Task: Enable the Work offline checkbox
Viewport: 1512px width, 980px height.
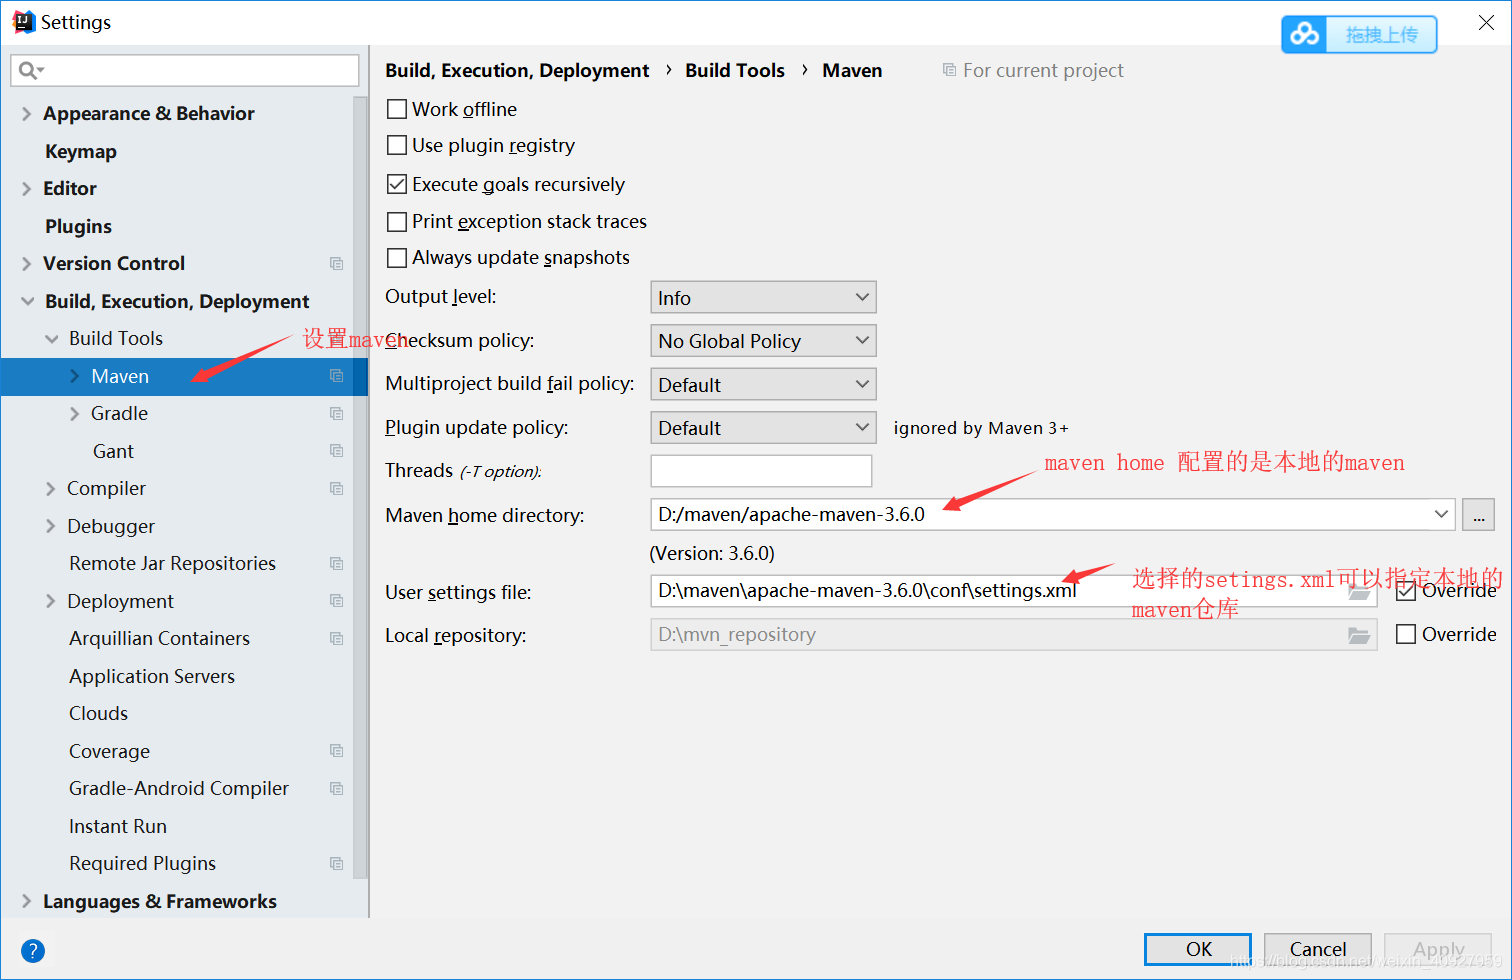Action: coord(396,109)
